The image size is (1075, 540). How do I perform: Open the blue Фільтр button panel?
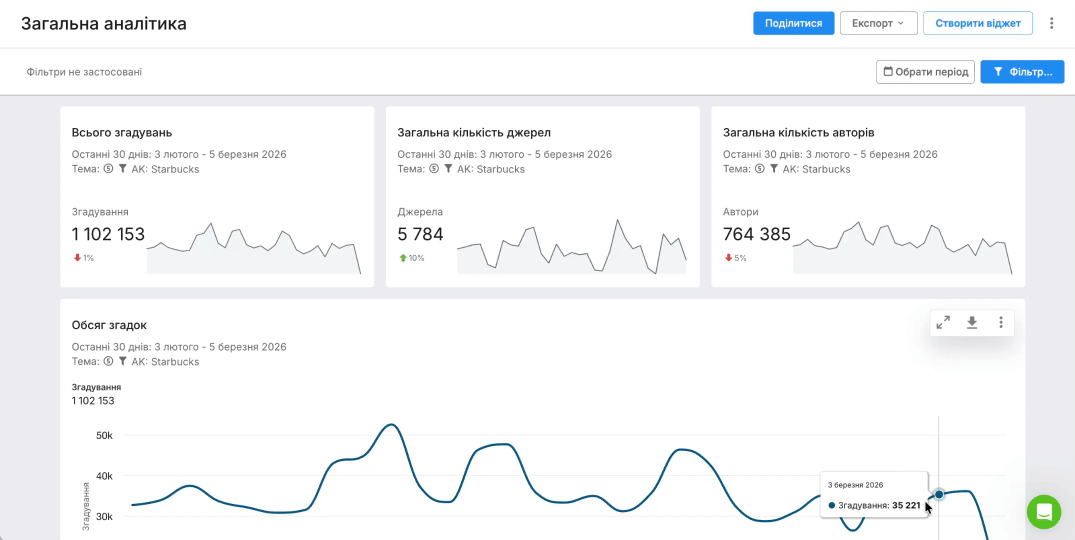[x=1022, y=72]
